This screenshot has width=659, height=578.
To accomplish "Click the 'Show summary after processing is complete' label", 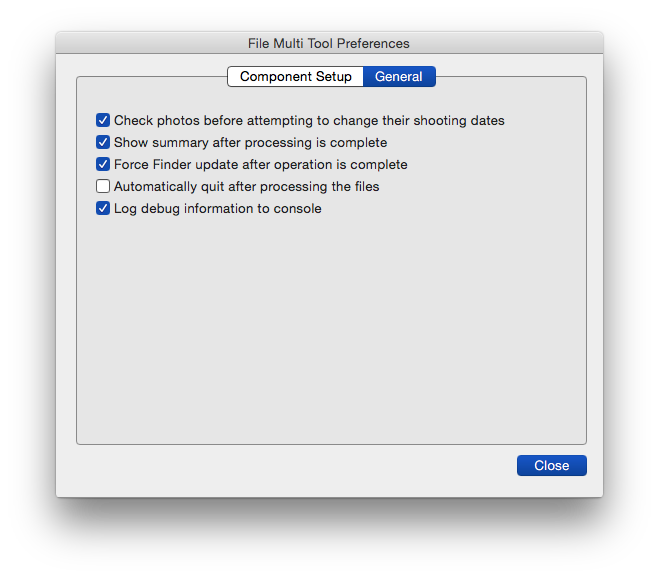I will [250, 142].
